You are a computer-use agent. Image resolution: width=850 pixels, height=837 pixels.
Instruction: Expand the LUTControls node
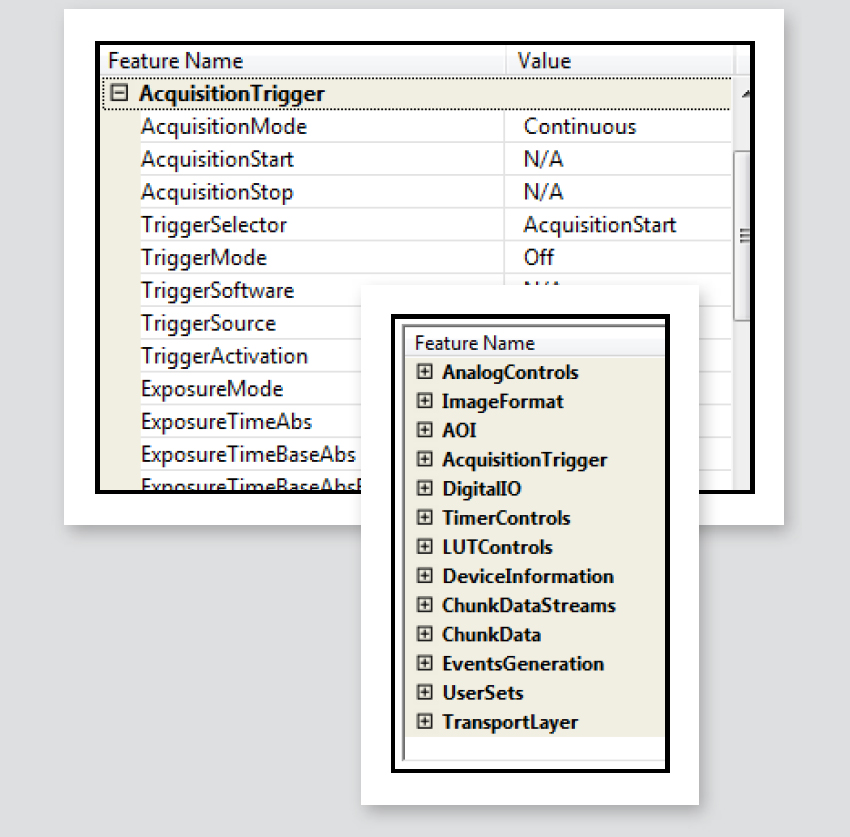point(425,547)
